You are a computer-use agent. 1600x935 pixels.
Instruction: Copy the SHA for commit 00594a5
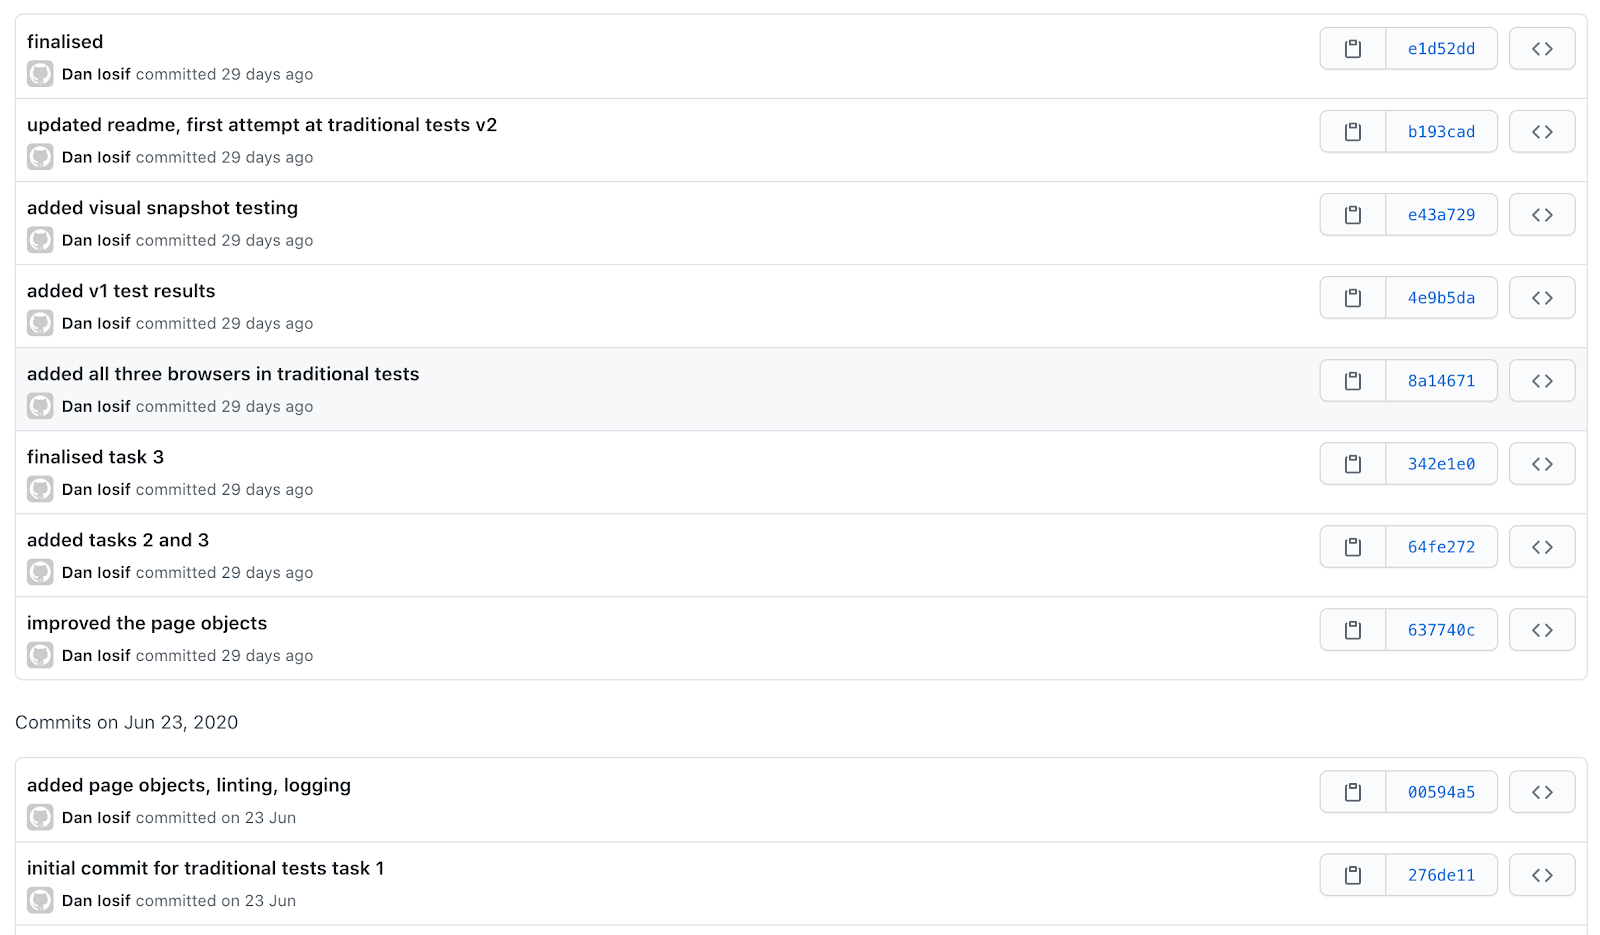pos(1352,792)
